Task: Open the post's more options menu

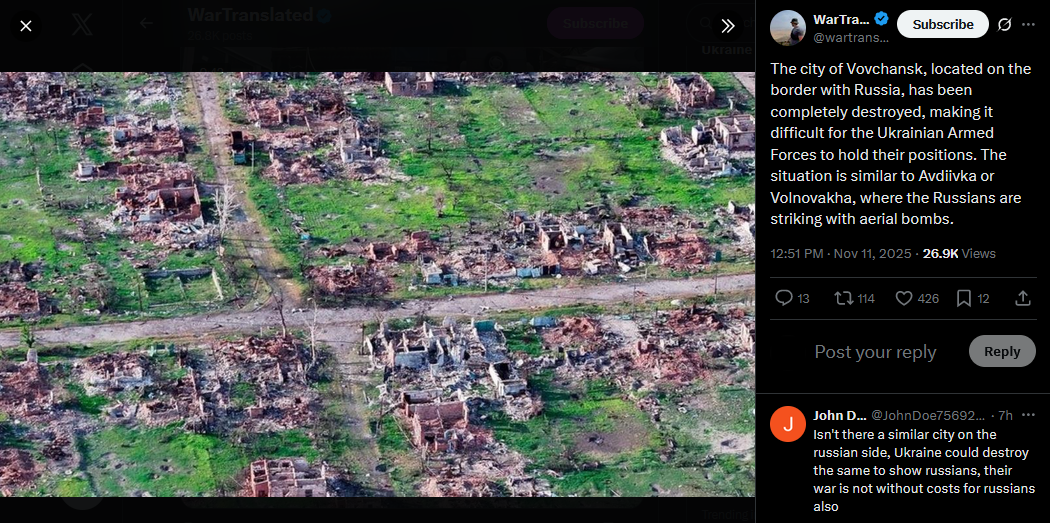Action: 1029,25
